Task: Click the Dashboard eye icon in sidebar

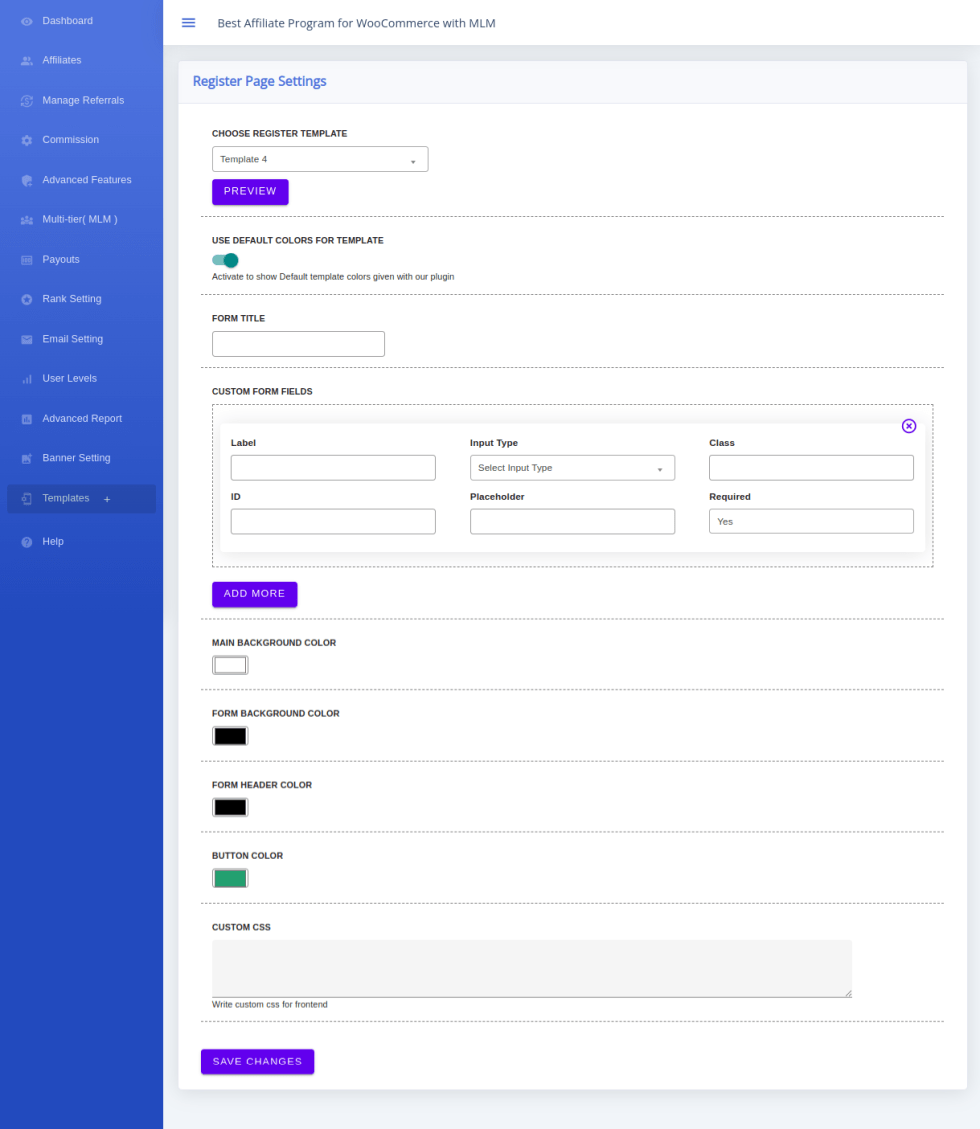Action: pyautogui.click(x=27, y=22)
